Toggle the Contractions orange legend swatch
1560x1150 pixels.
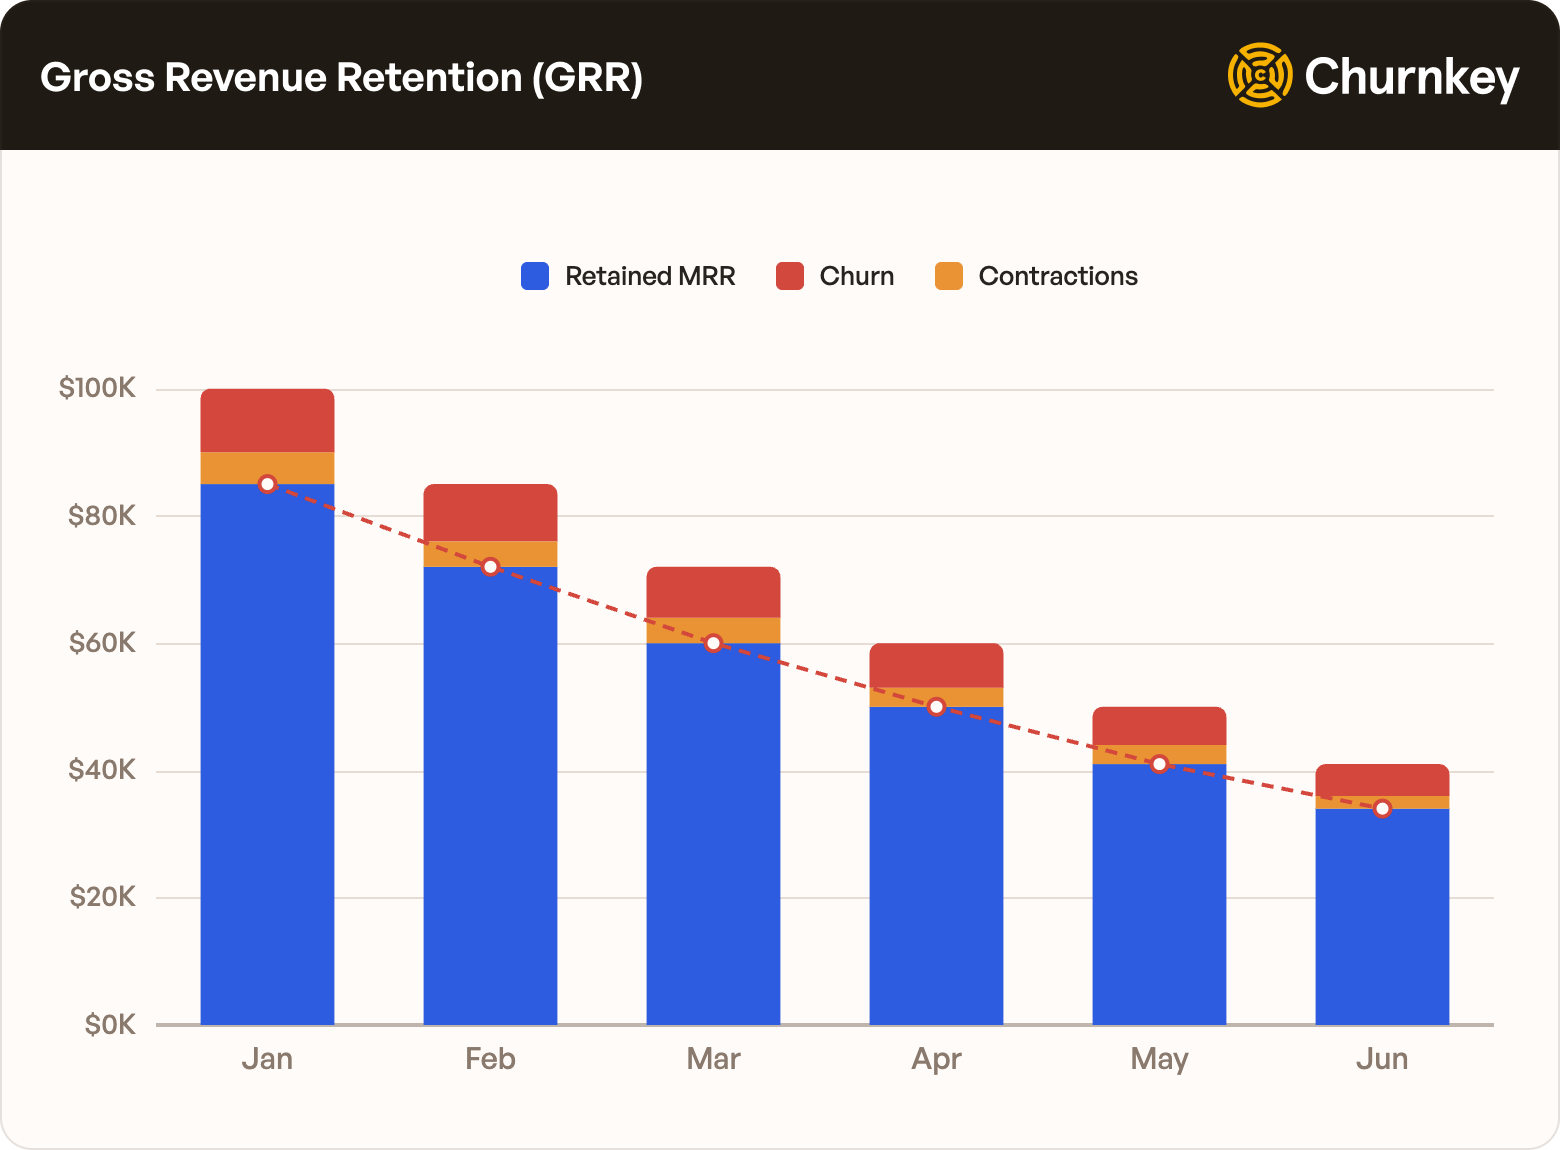[x=949, y=276]
